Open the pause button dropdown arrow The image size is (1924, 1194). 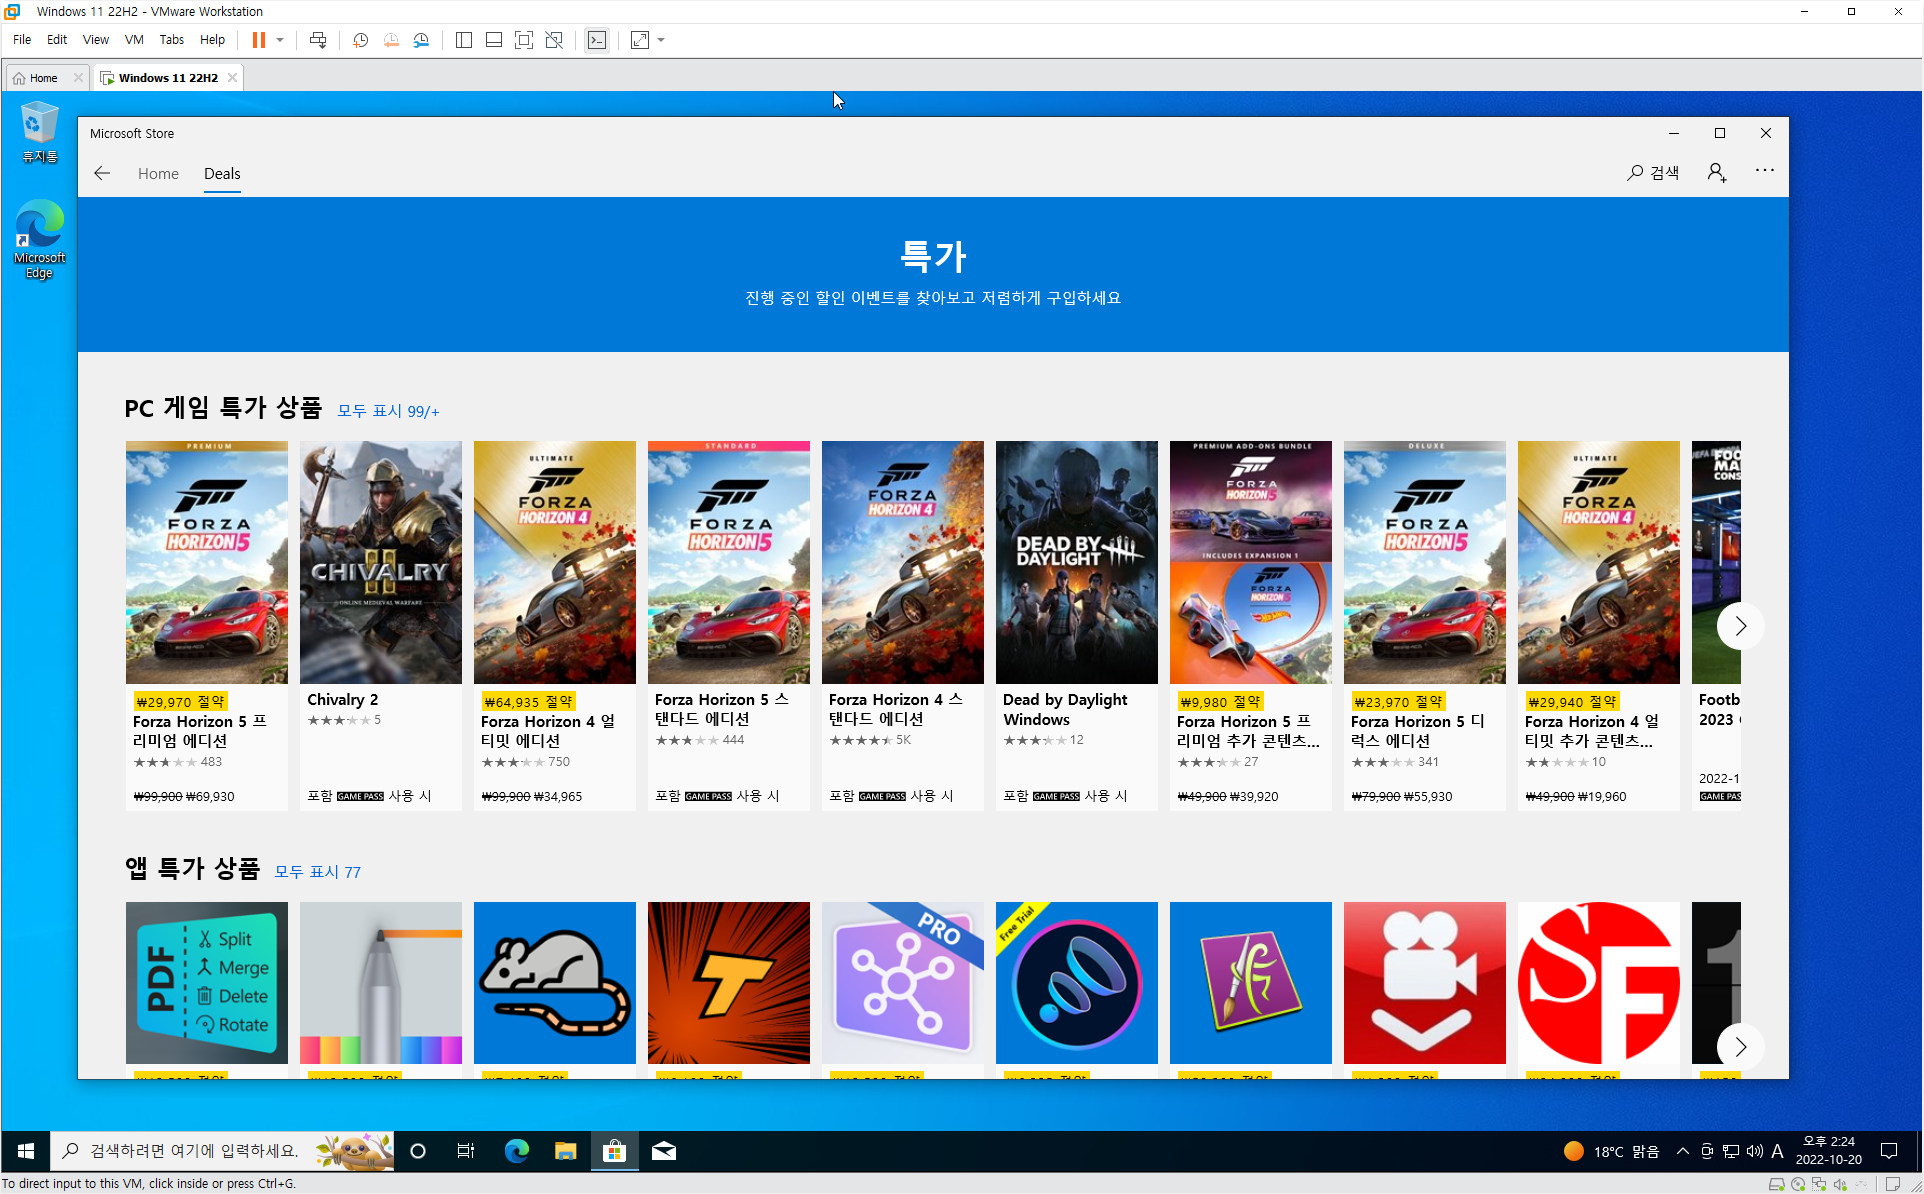pos(280,40)
